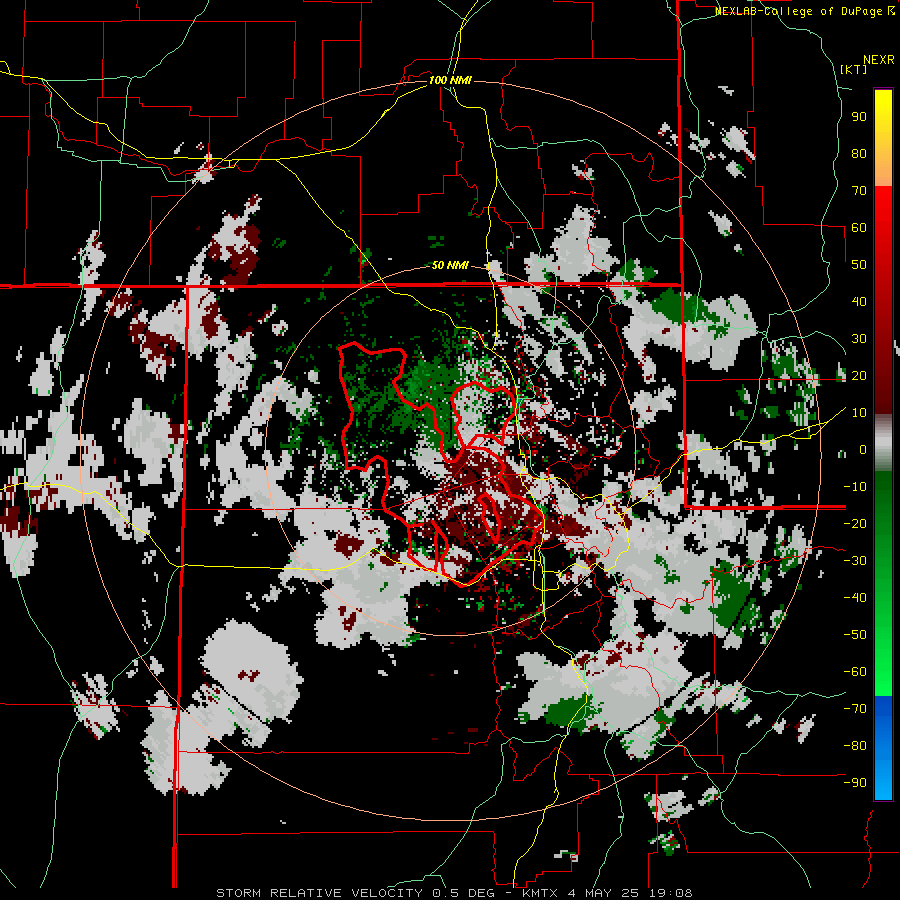The height and width of the screenshot is (900, 900).
Task: Click the -30 value on velocity scale
Action: [855, 561]
